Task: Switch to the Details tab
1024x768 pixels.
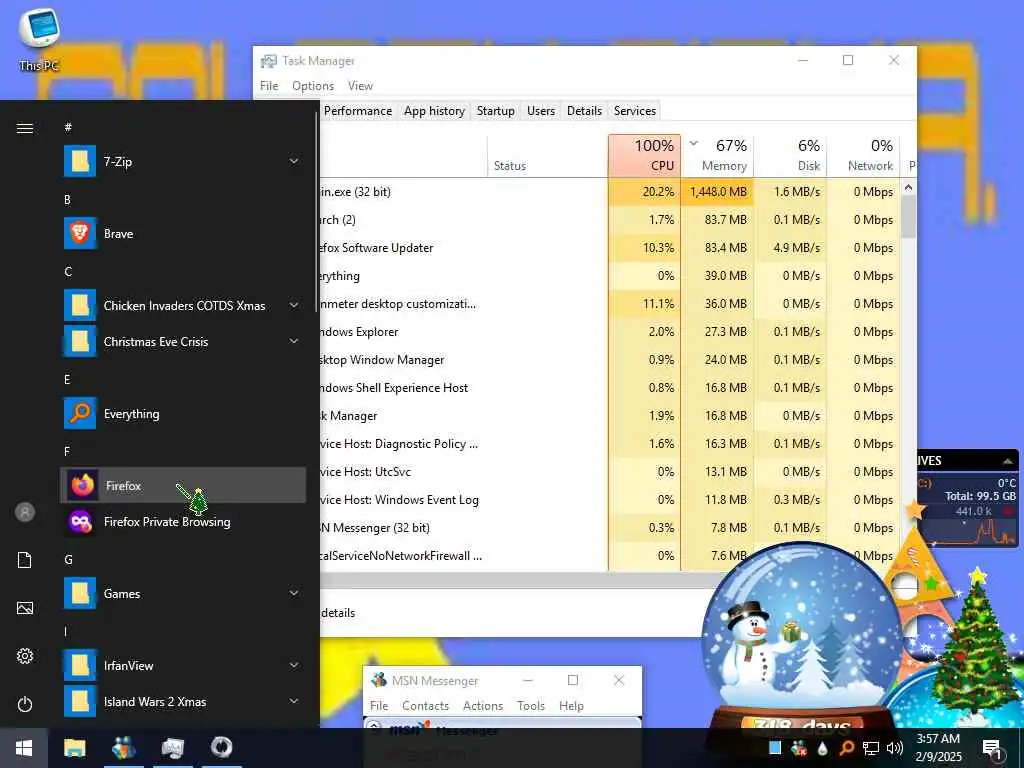Action: [x=584, y=111]
